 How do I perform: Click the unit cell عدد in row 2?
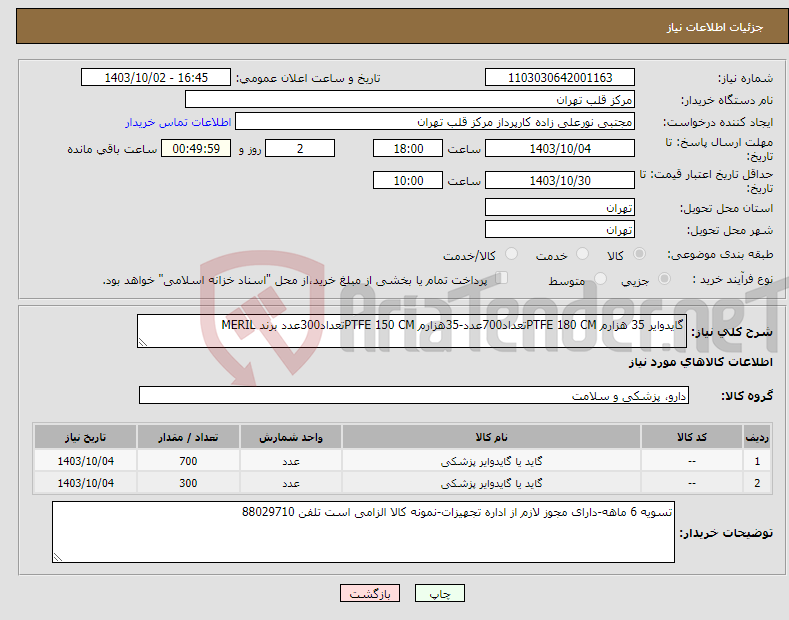[291, 483]
